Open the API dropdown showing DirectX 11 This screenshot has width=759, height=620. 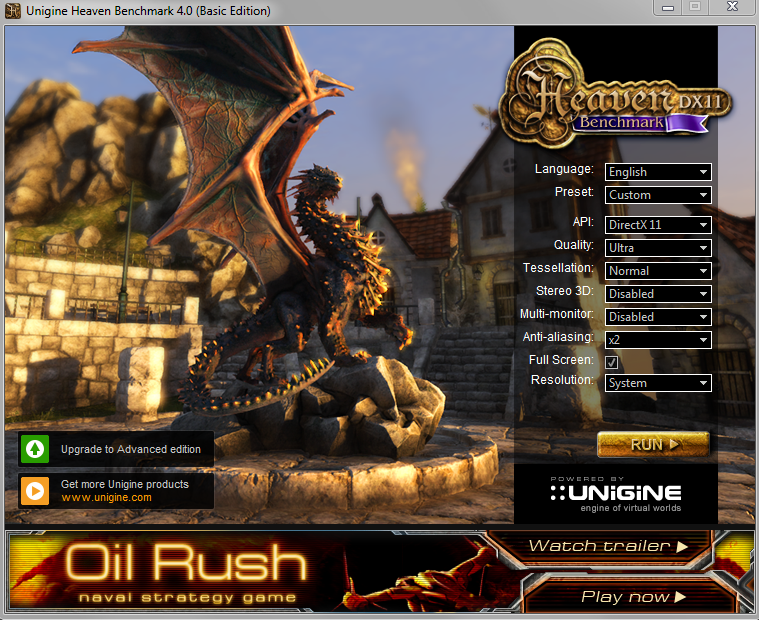[658, 225]
